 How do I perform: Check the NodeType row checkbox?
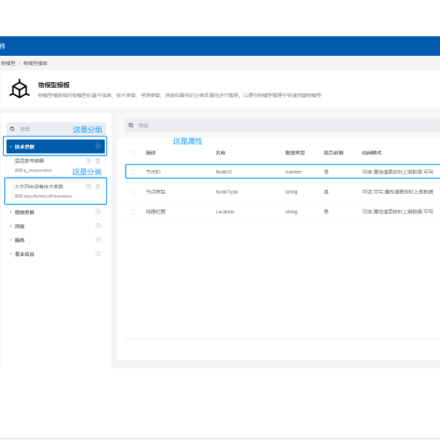[133, 192]
